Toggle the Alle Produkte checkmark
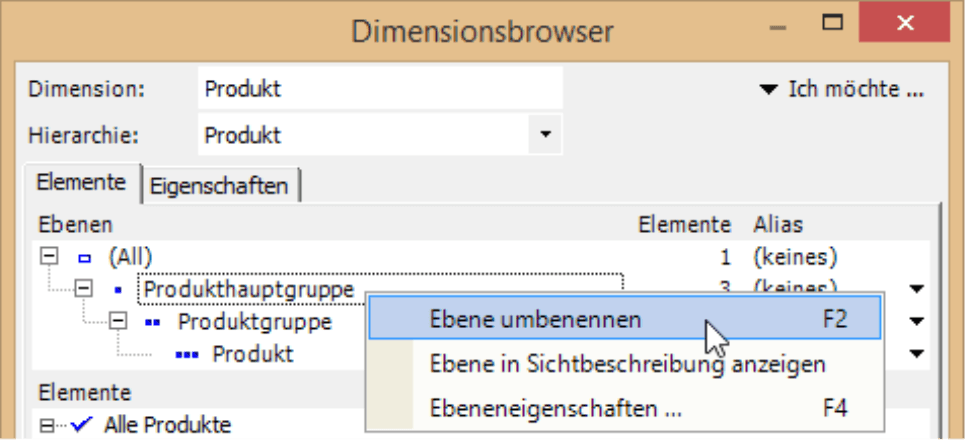This screenshot has width=966, height=440. [x=82, y=425]
